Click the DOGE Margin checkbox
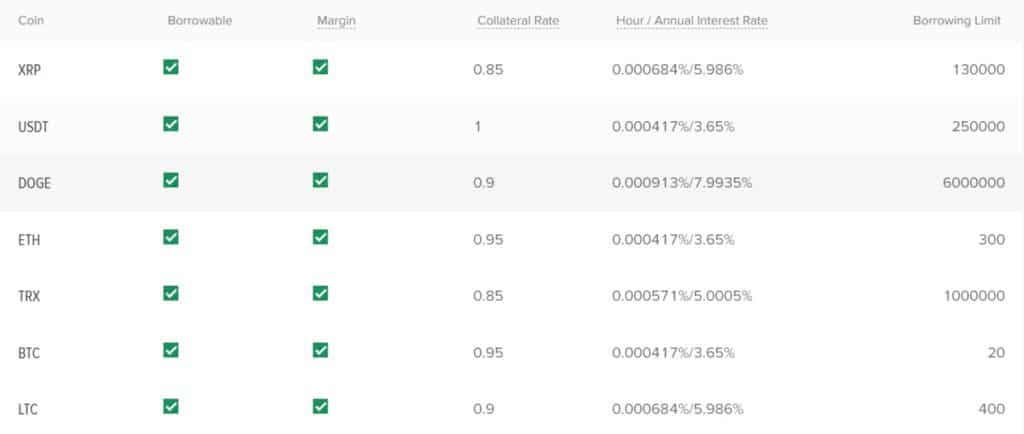 [x=320, y=180]
